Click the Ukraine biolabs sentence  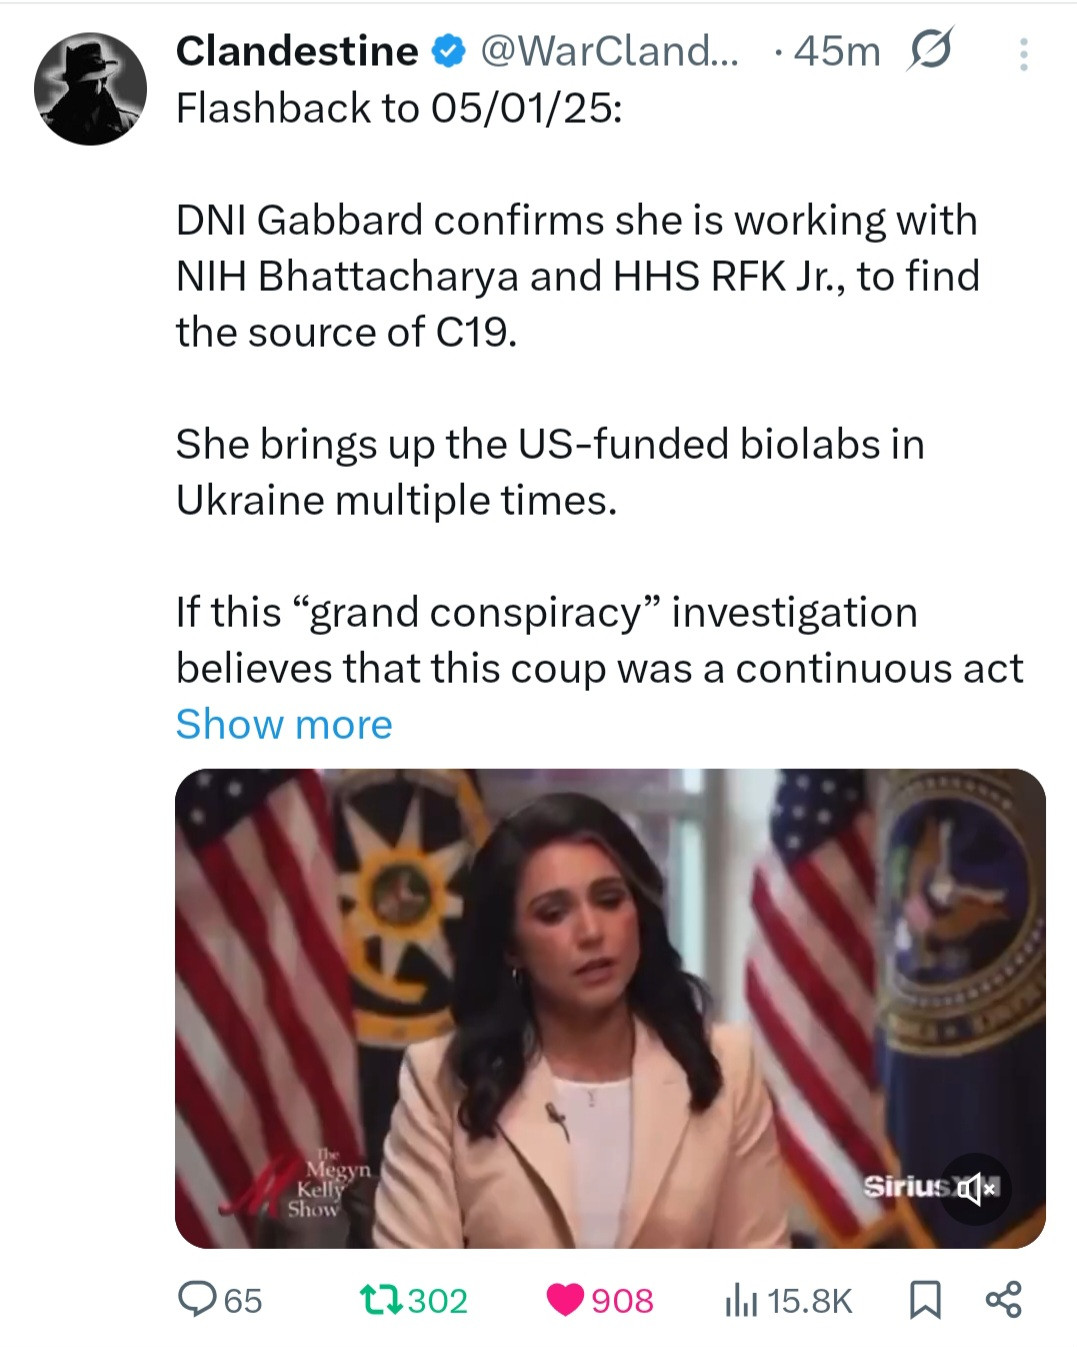[x=549, y=472]
